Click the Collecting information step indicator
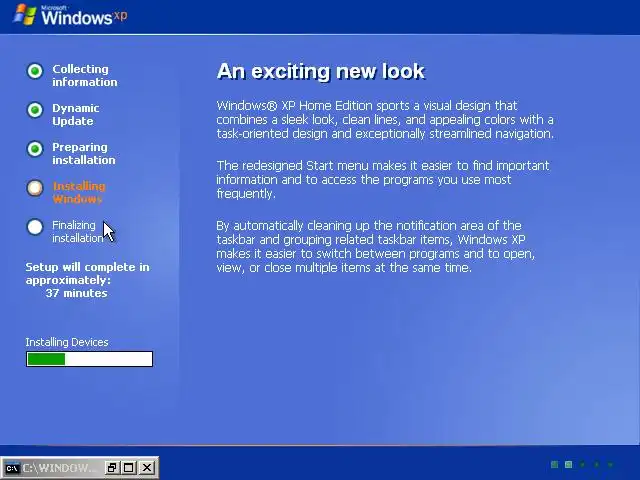 click(35, 71)
